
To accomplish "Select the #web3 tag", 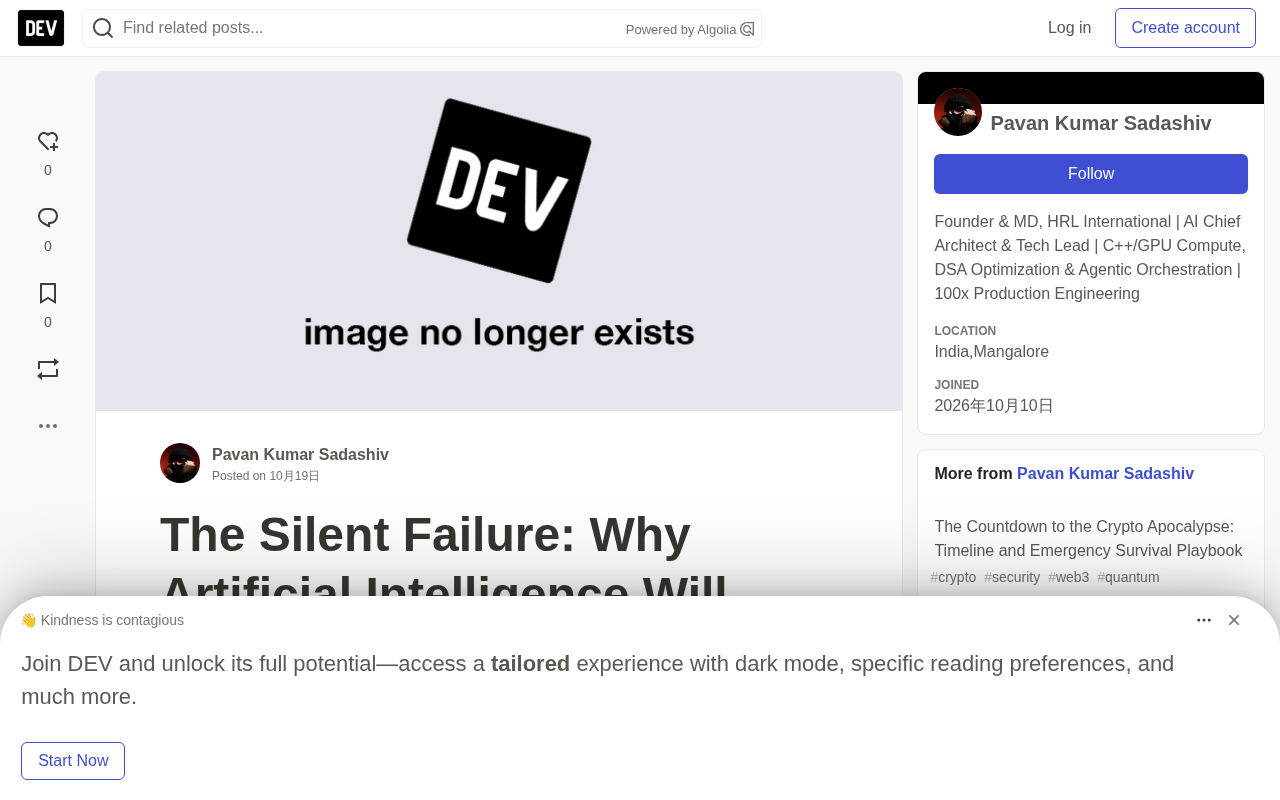I will point(1069,577).
